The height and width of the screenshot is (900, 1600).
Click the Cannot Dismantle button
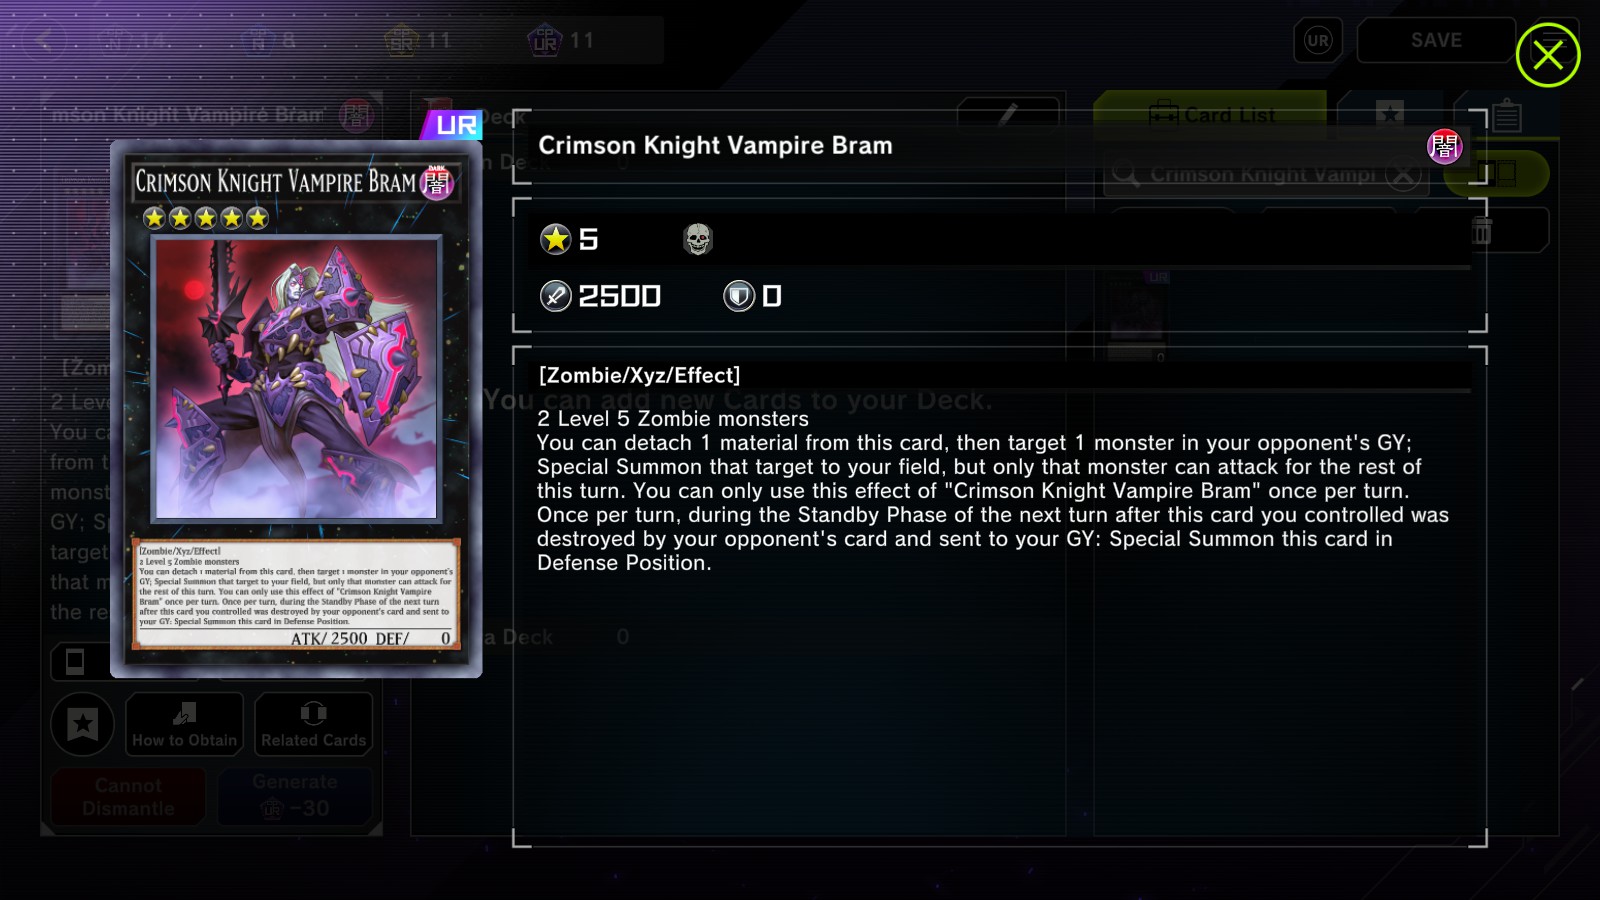tap(128, 796)
